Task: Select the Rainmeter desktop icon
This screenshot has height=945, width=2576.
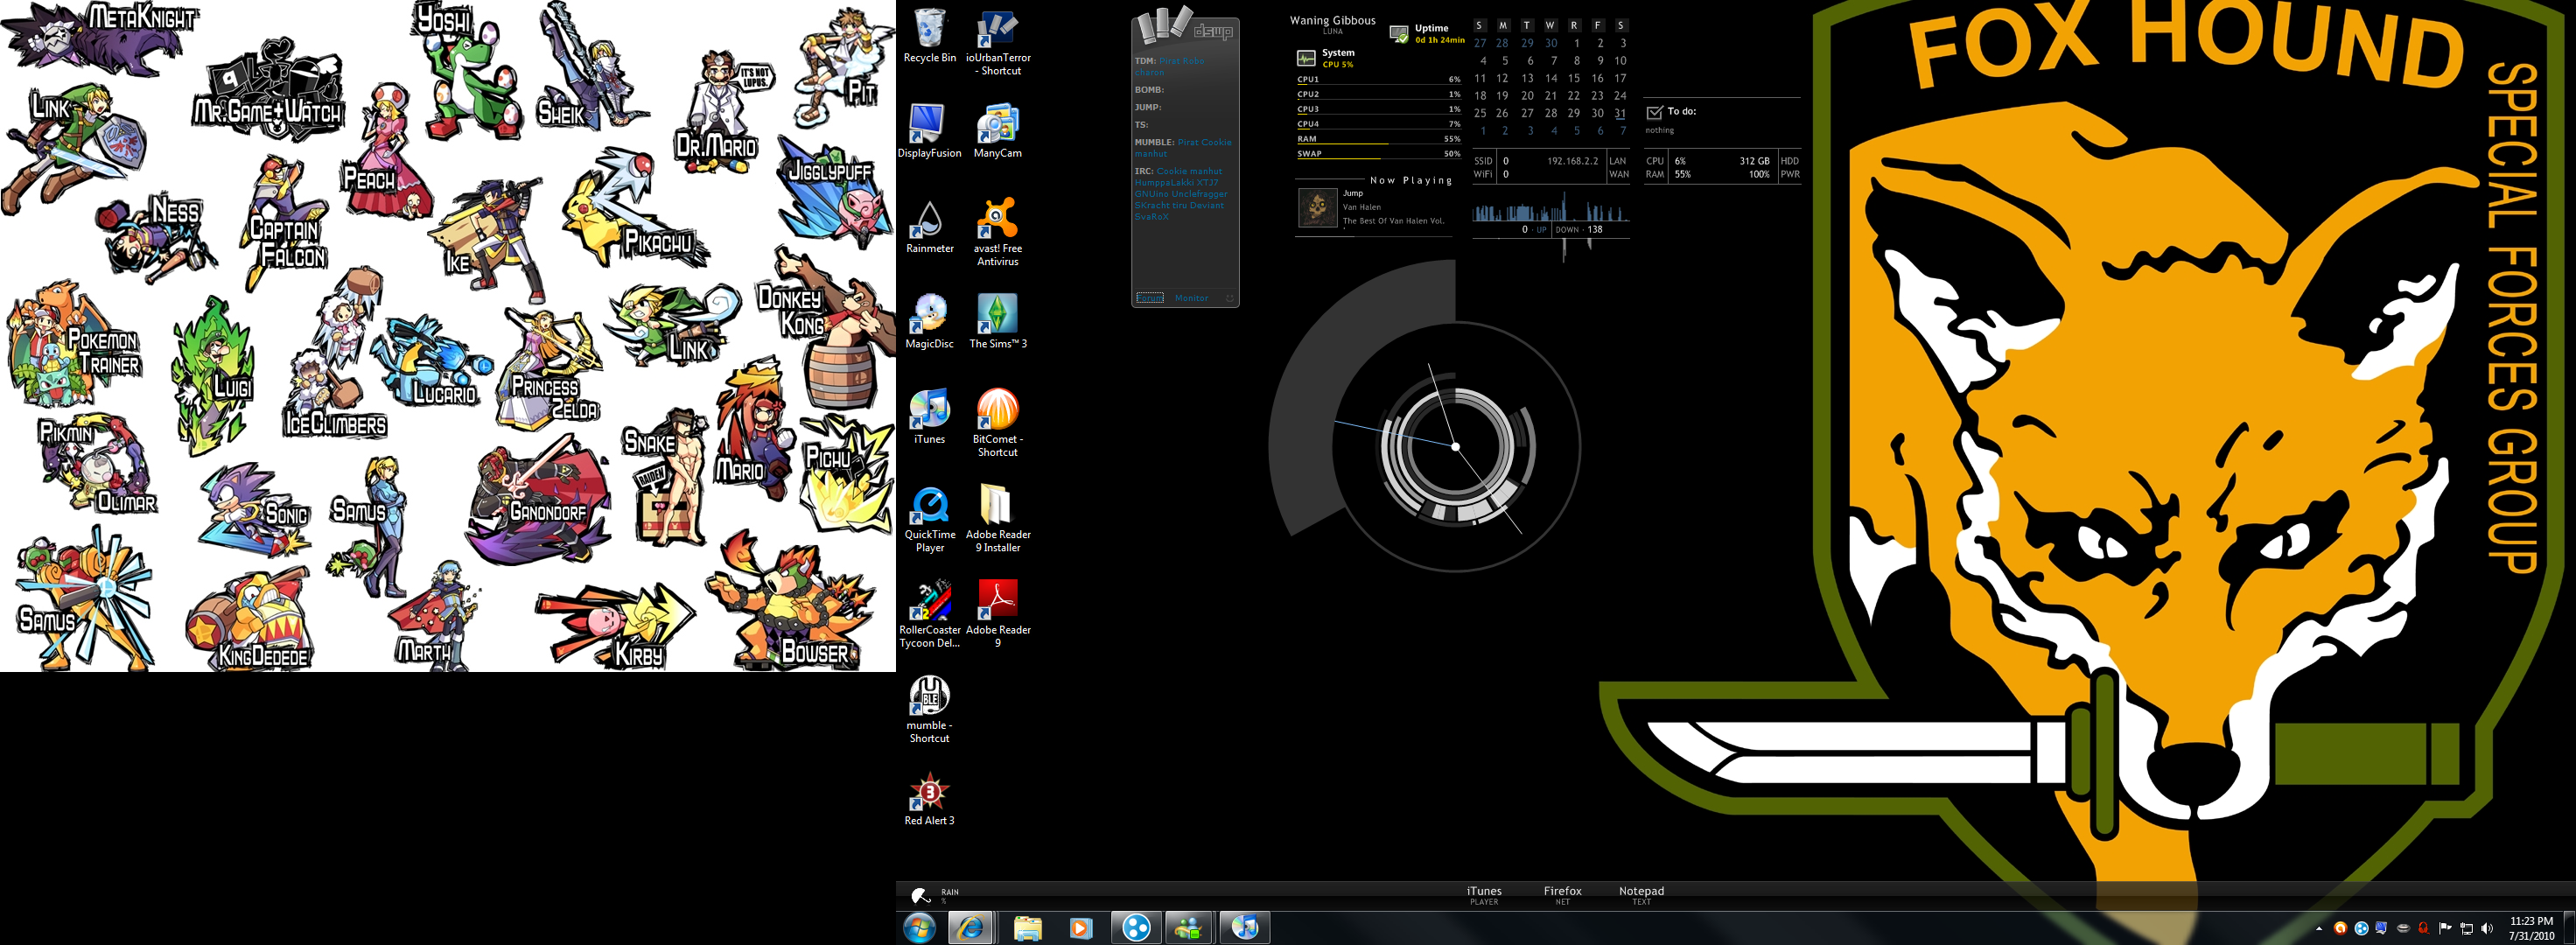Action: [929, 226]
